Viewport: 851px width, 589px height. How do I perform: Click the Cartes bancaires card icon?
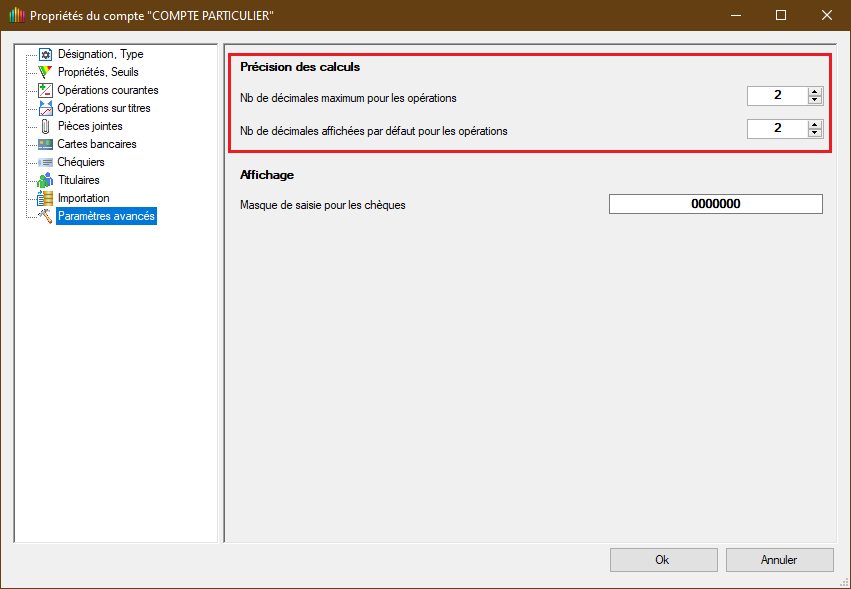tap(45, 144)
